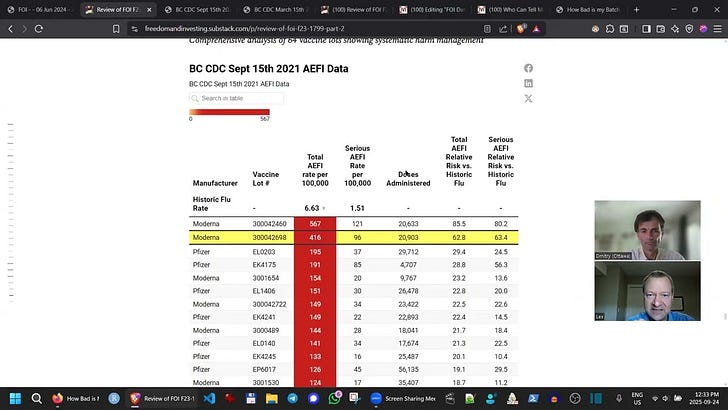Sort by Serious AEFI Rate per 100,000 column

coord(357,166)
